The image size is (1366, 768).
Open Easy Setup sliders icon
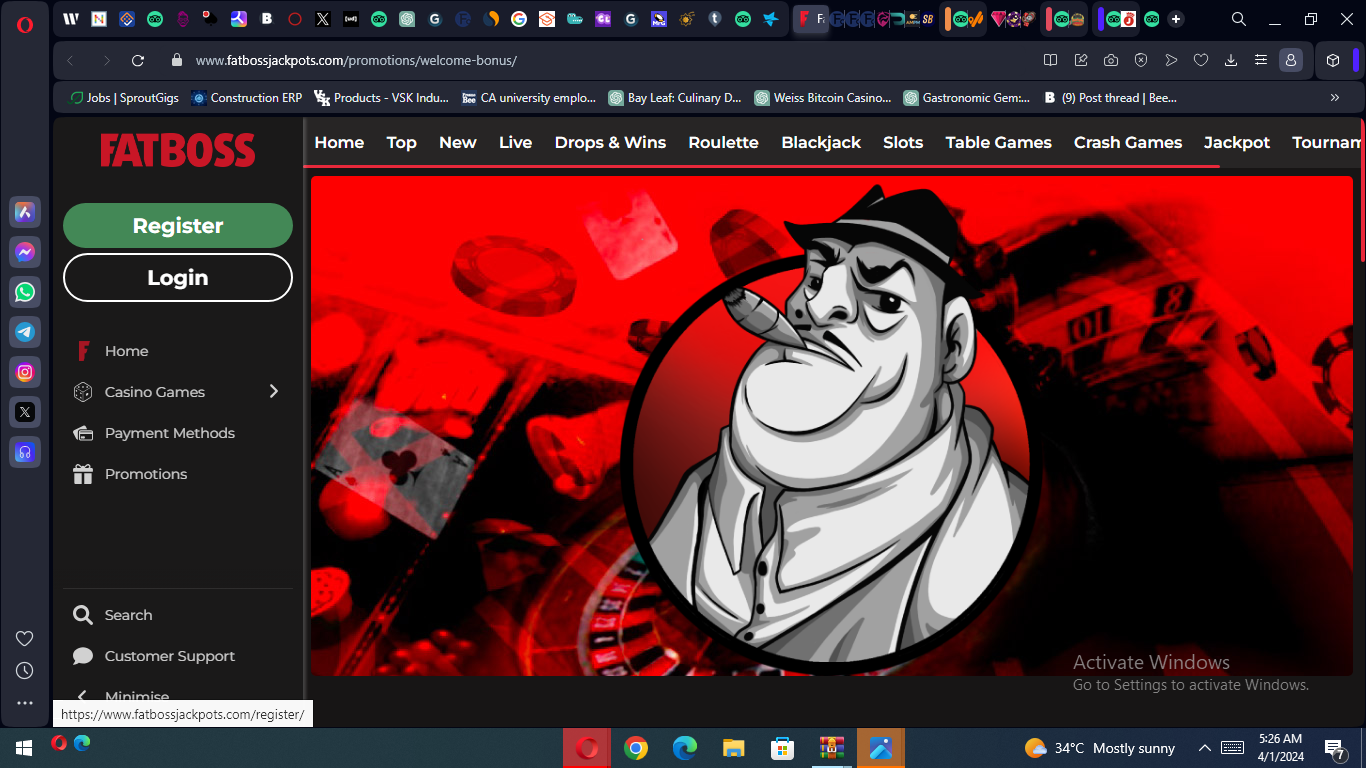1261,60
